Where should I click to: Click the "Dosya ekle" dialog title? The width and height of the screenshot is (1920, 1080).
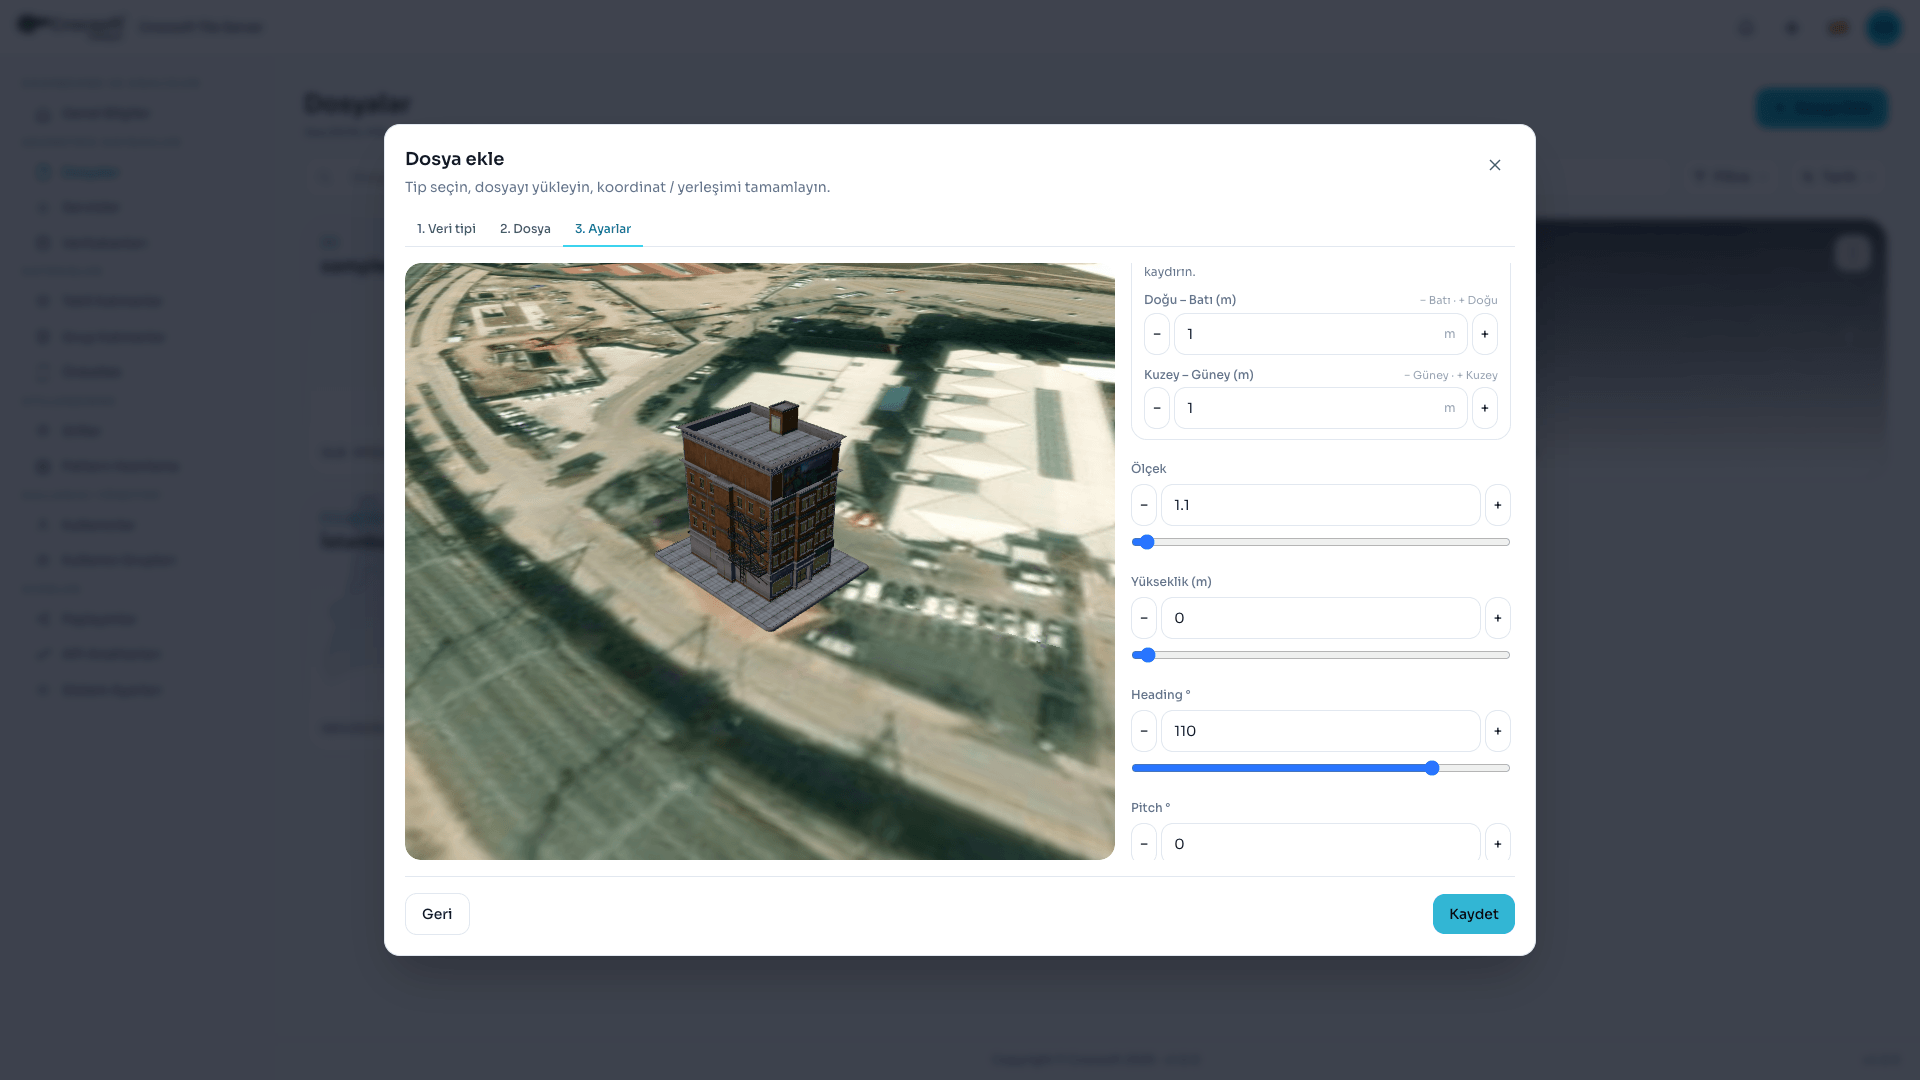point(454,159)
